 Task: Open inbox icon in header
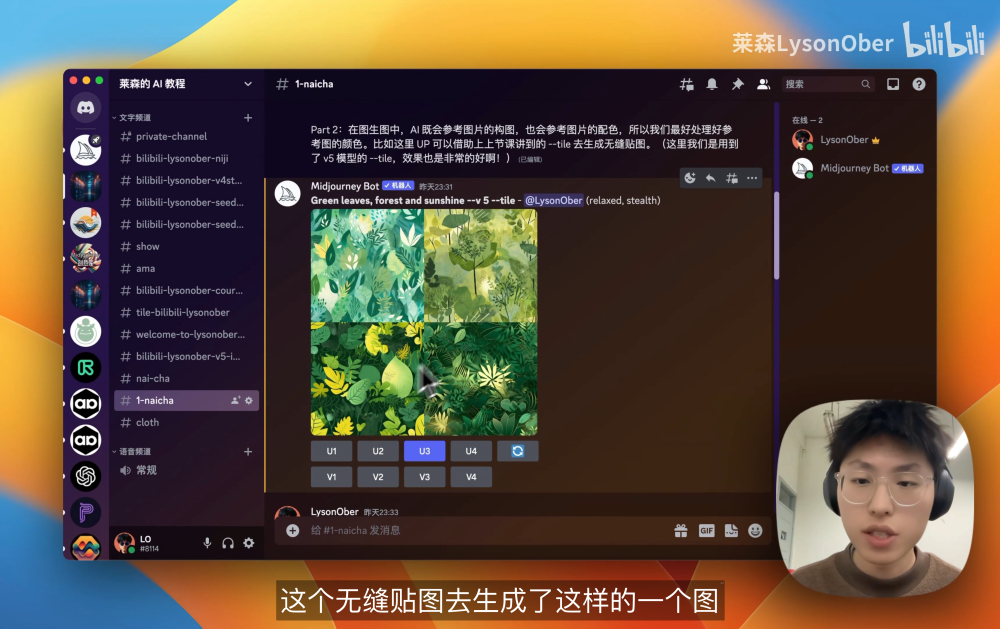click(893, 84)
